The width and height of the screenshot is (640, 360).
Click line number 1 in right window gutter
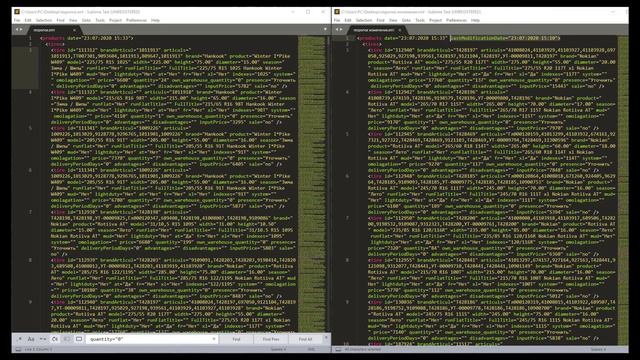point(347,38)
